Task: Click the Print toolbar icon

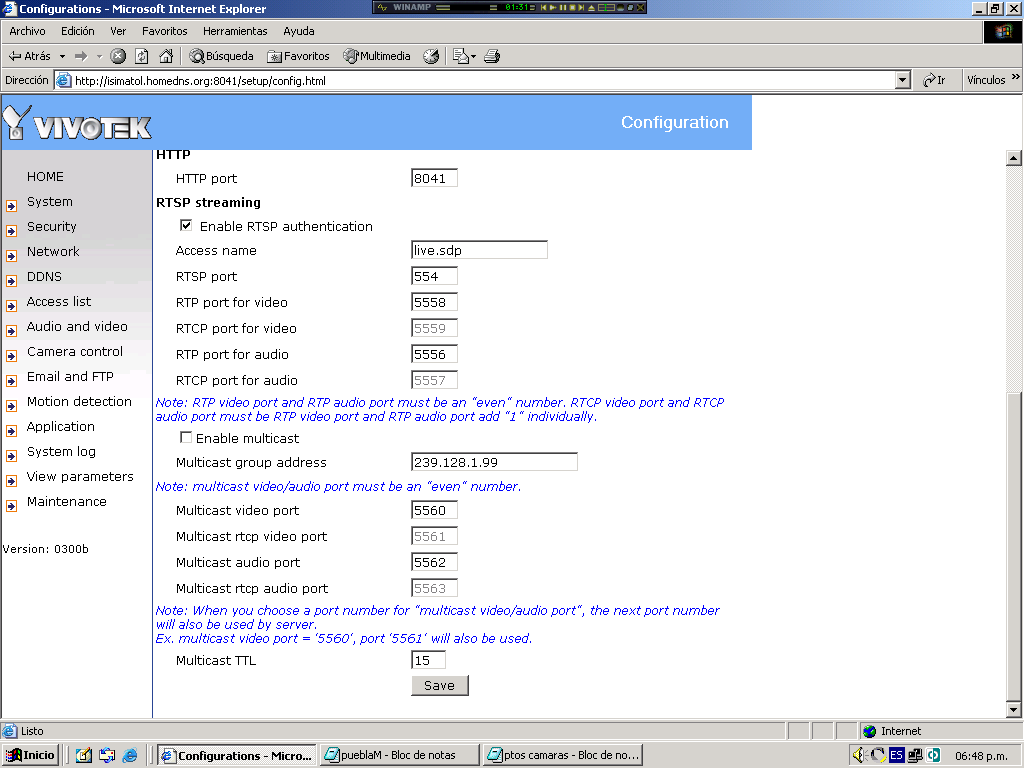Action: 492,56
